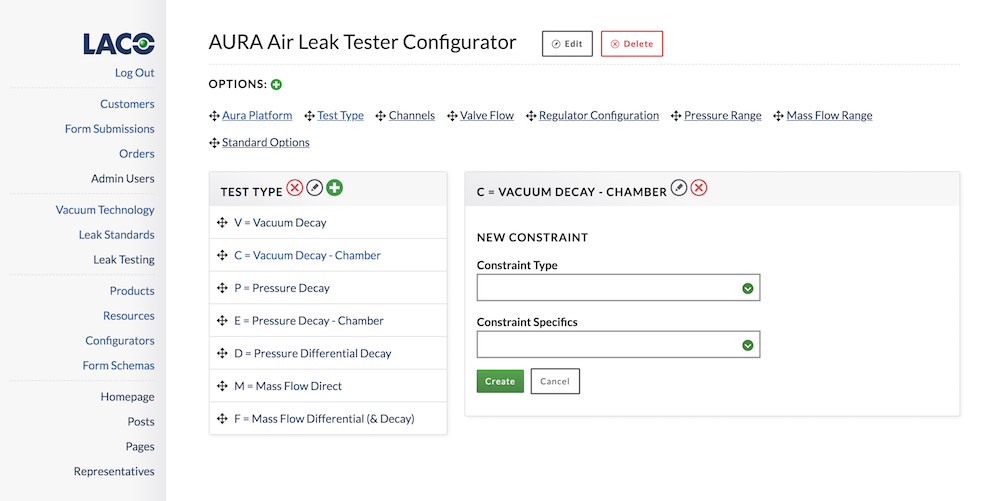Click the green Create button
This screenshot has height=501, width=1000.
click(500, 381)
